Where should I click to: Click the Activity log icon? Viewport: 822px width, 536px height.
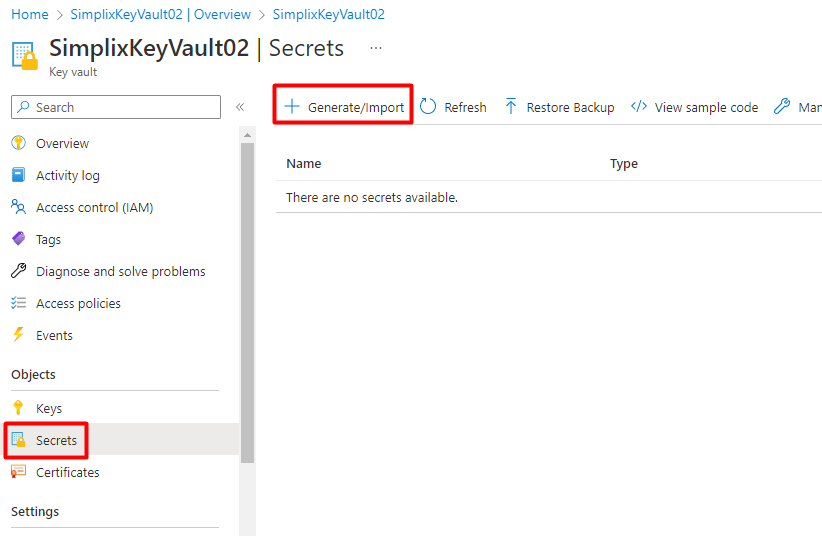(x=18, y=175)
